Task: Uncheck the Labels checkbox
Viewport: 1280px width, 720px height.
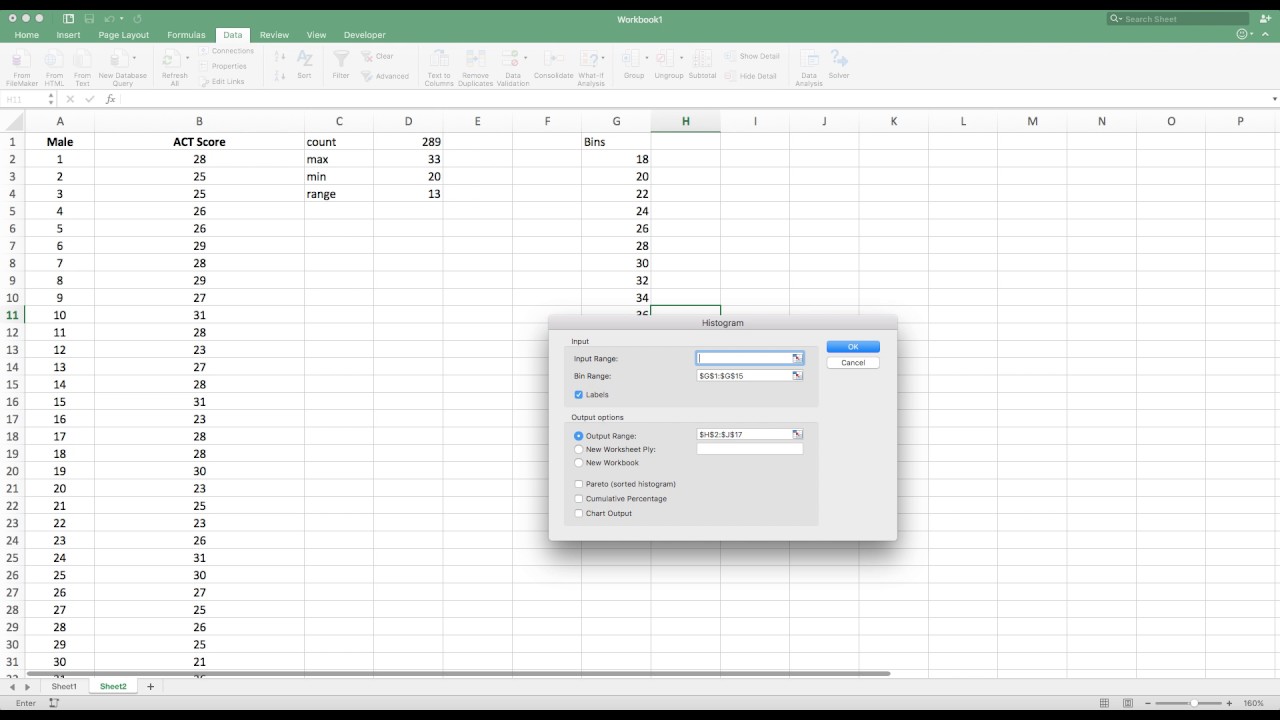Action: point(578,395)
